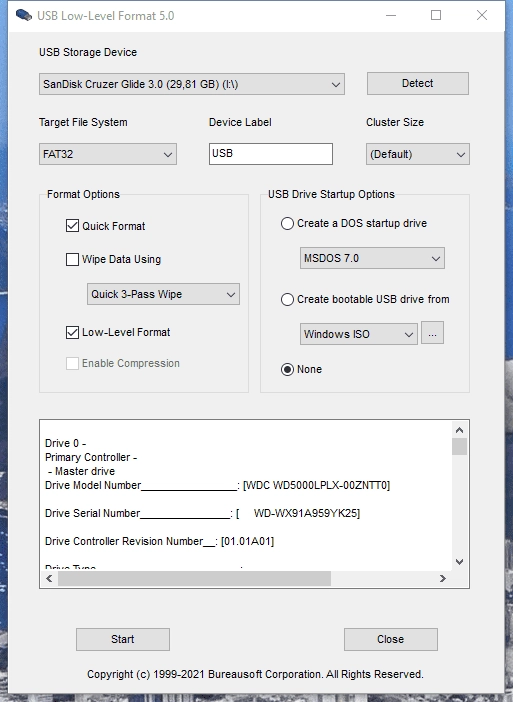Viewport: 513px width, 702px height.
Task: Click the vertical scrollbar thumb in log
Action: click(459, 446)
